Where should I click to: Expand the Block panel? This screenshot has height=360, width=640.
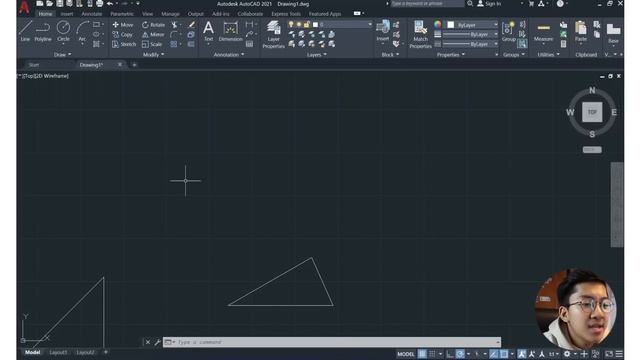[391, 54]
